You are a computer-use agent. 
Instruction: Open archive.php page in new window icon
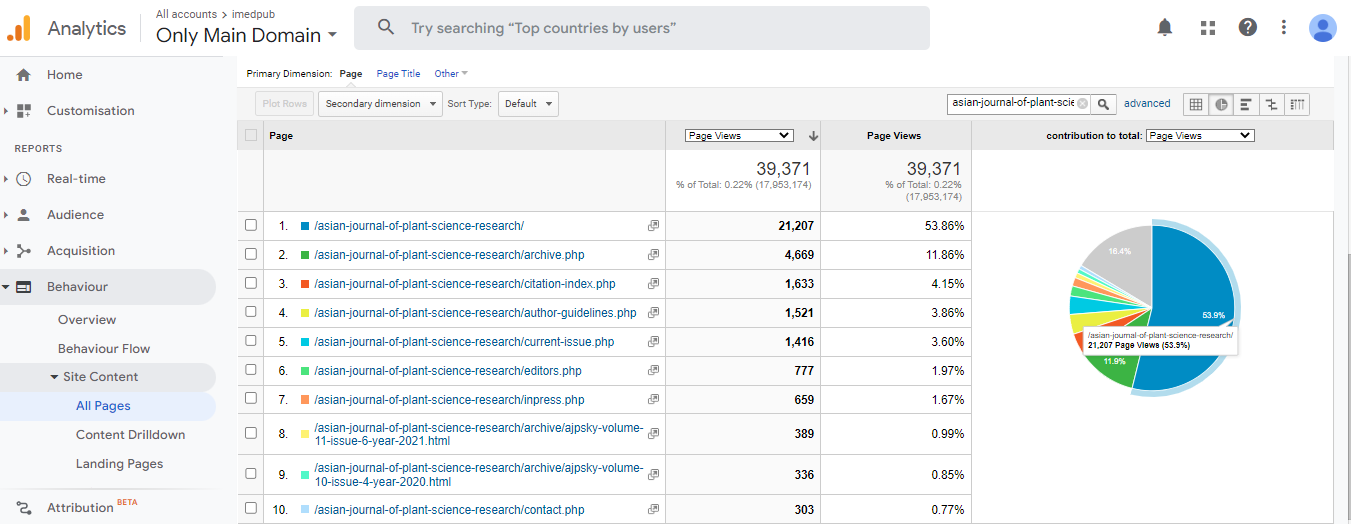[653, 255]
